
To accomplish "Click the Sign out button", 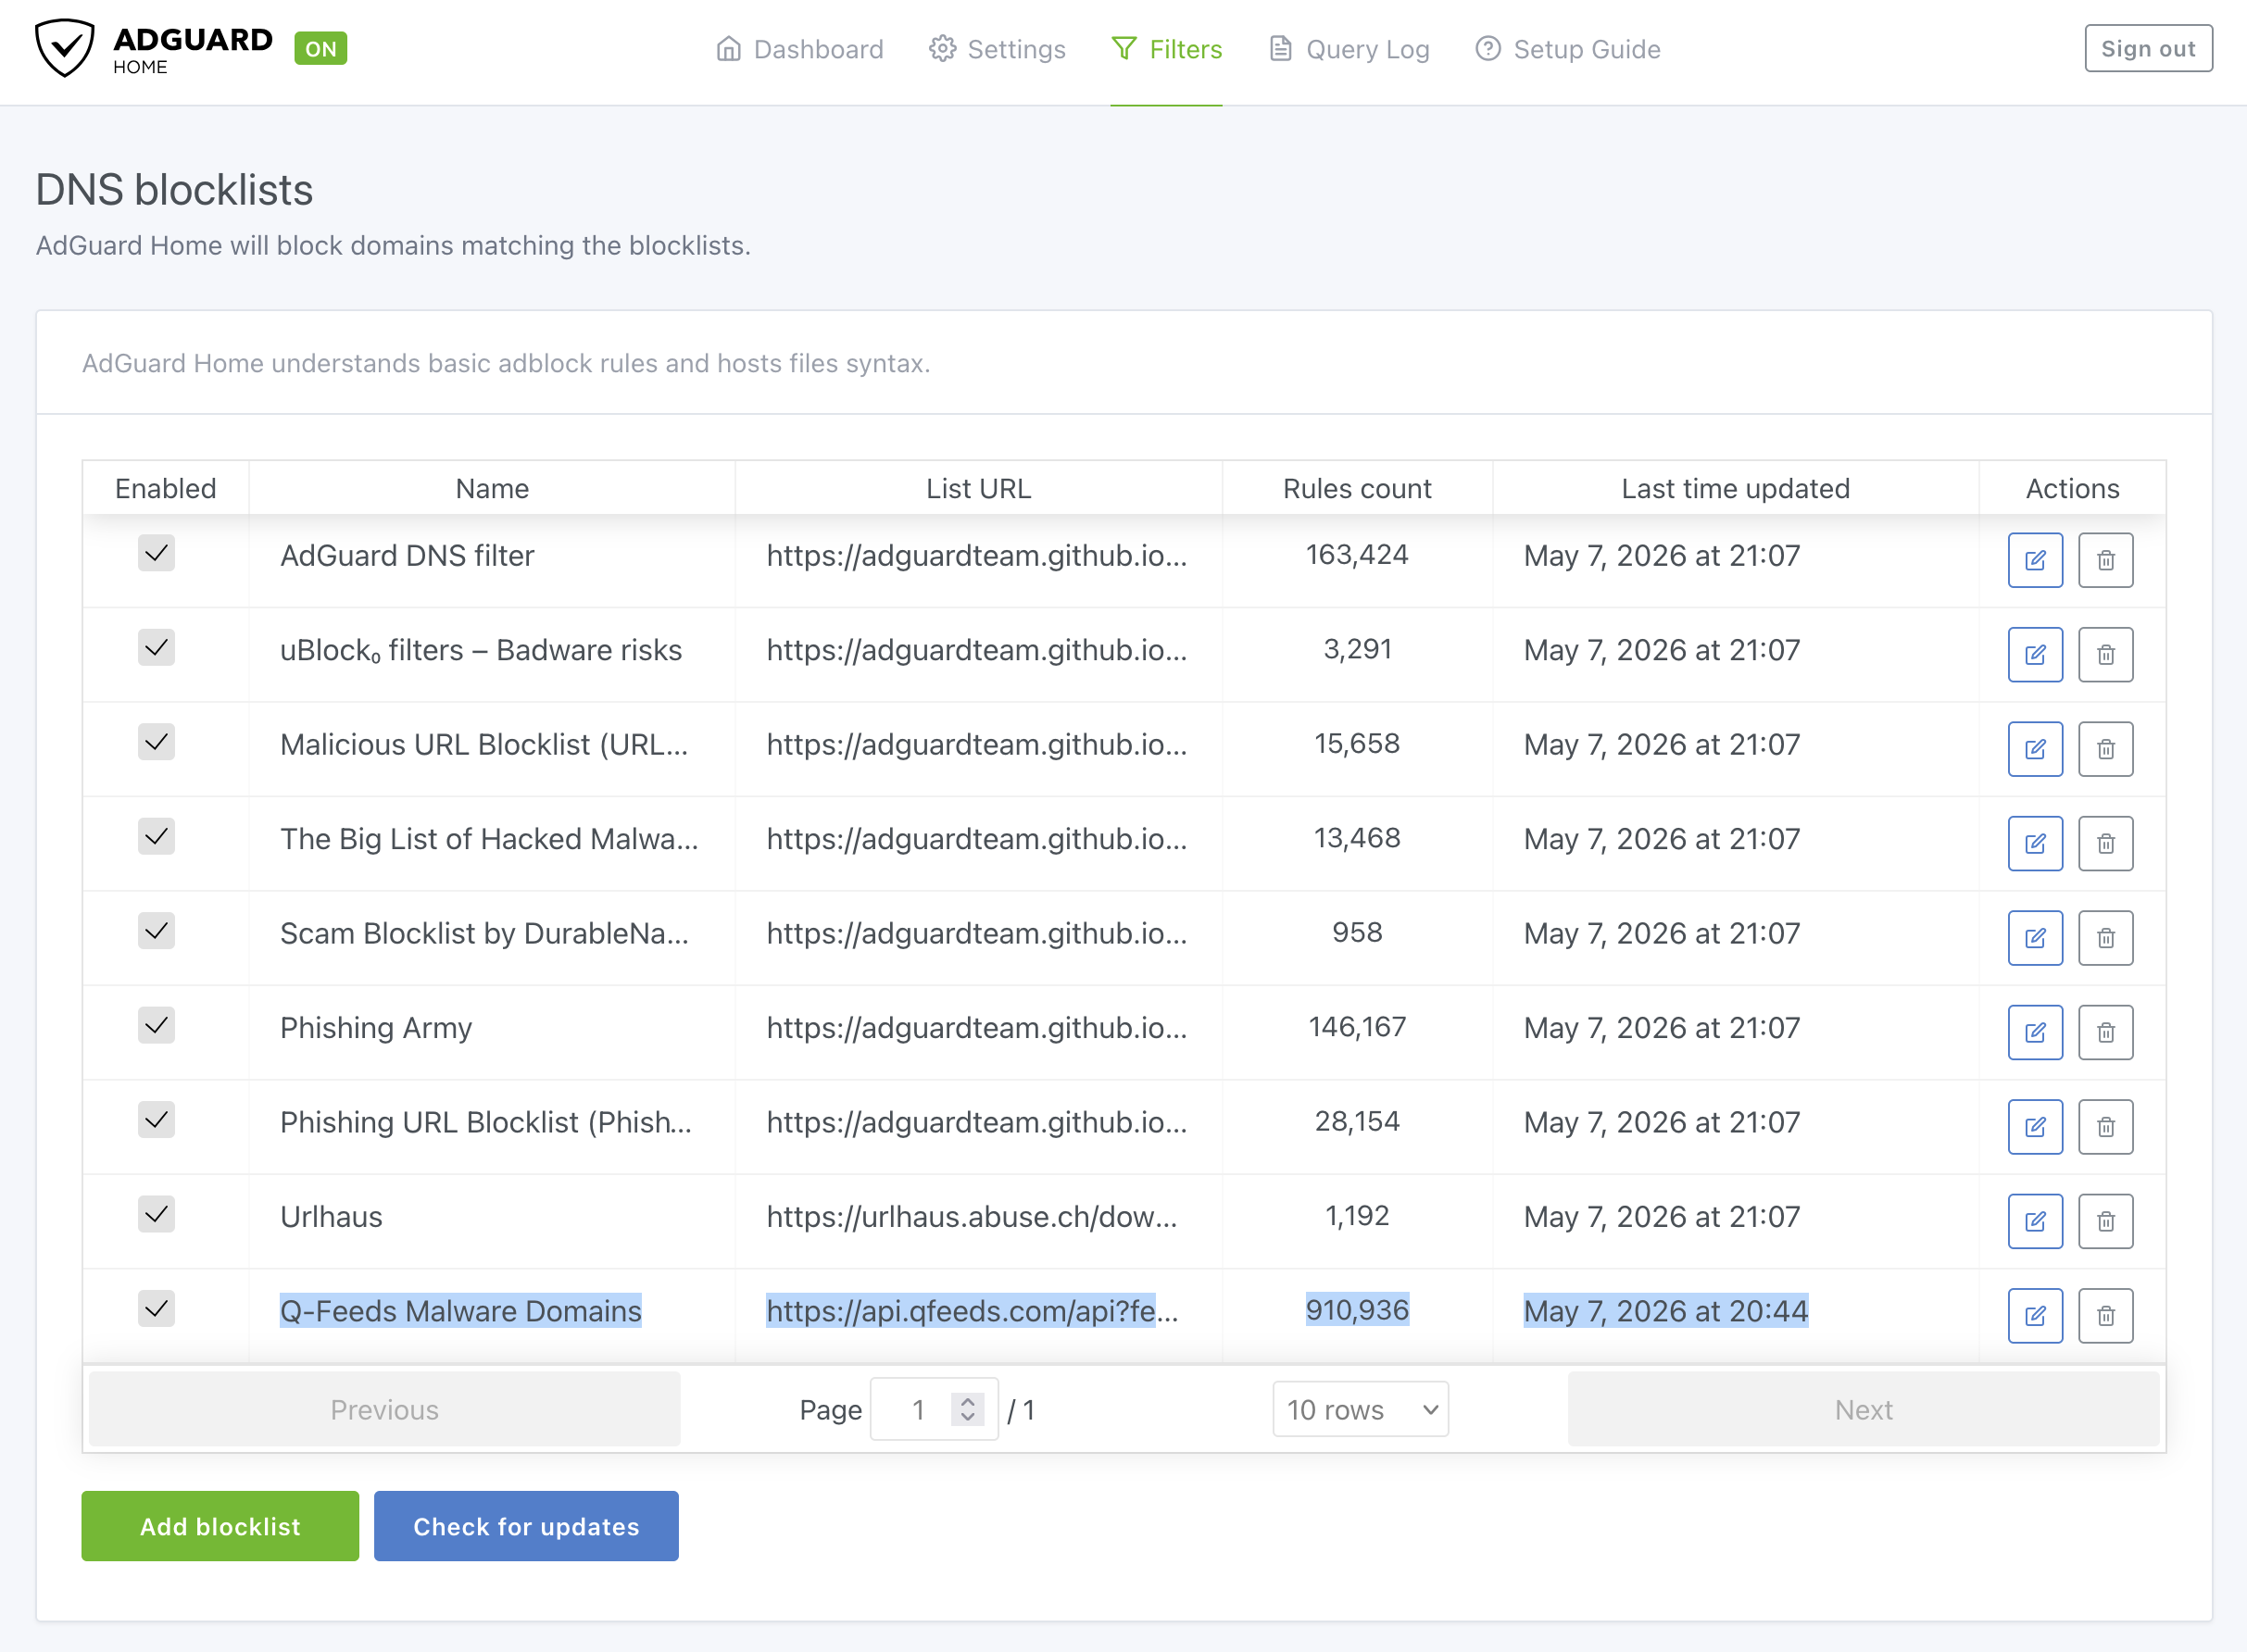I will pos(2148,48).
